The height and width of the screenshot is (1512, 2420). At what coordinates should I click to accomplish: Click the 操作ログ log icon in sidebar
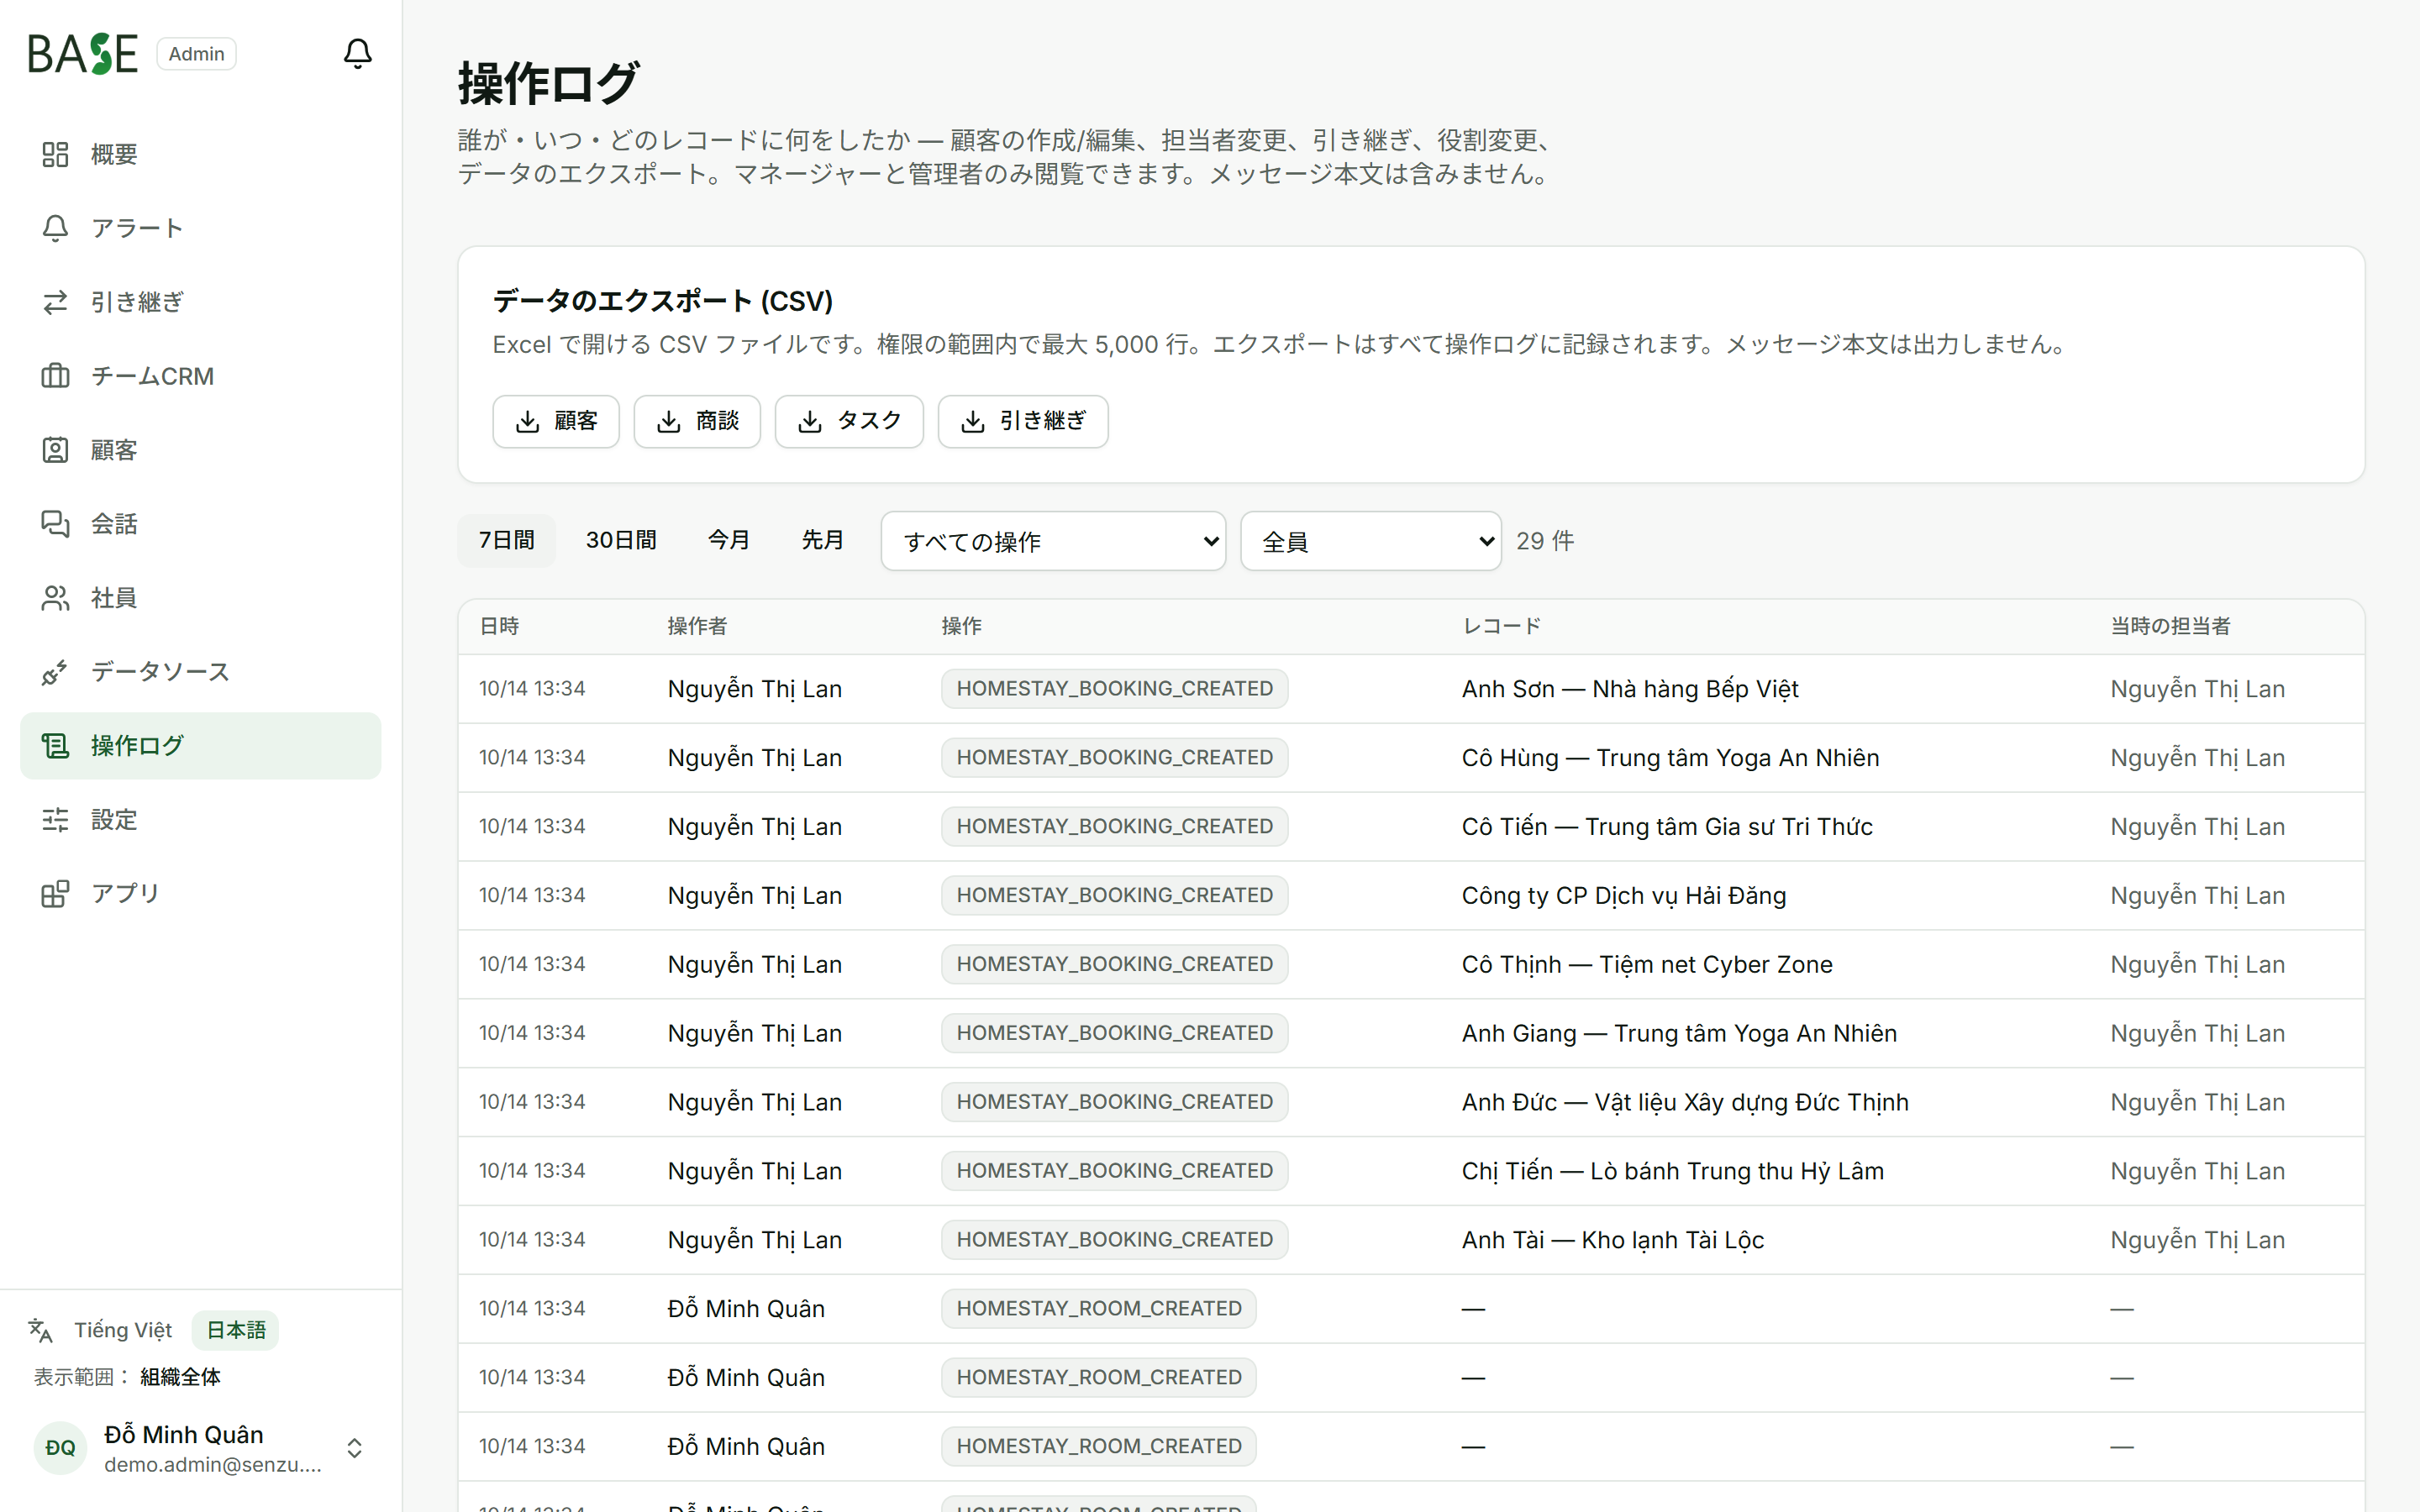click(x=55, y=746)
